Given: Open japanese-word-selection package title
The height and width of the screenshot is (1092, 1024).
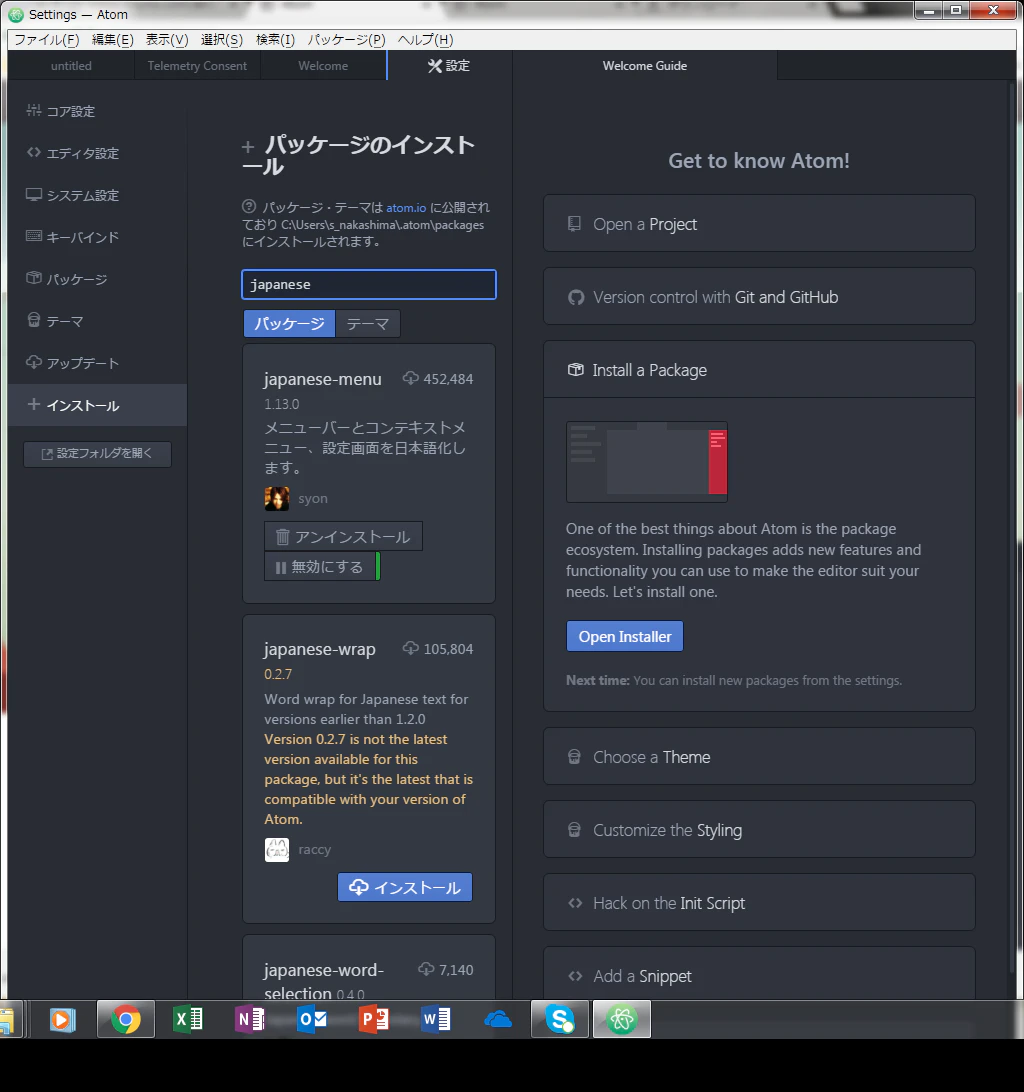Looking at the screenshot, I should pos(324,981).
